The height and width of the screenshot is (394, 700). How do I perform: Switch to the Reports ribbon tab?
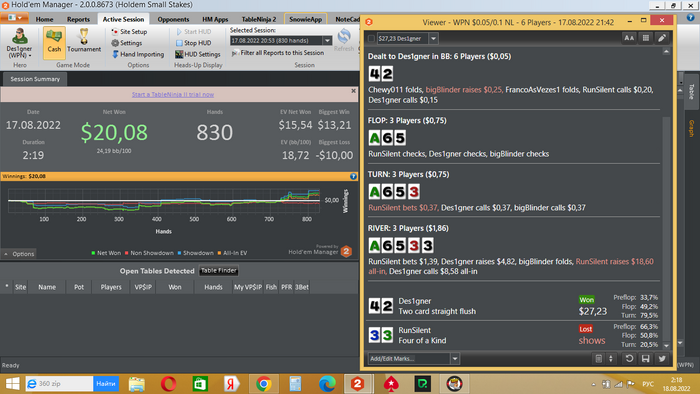78,19
